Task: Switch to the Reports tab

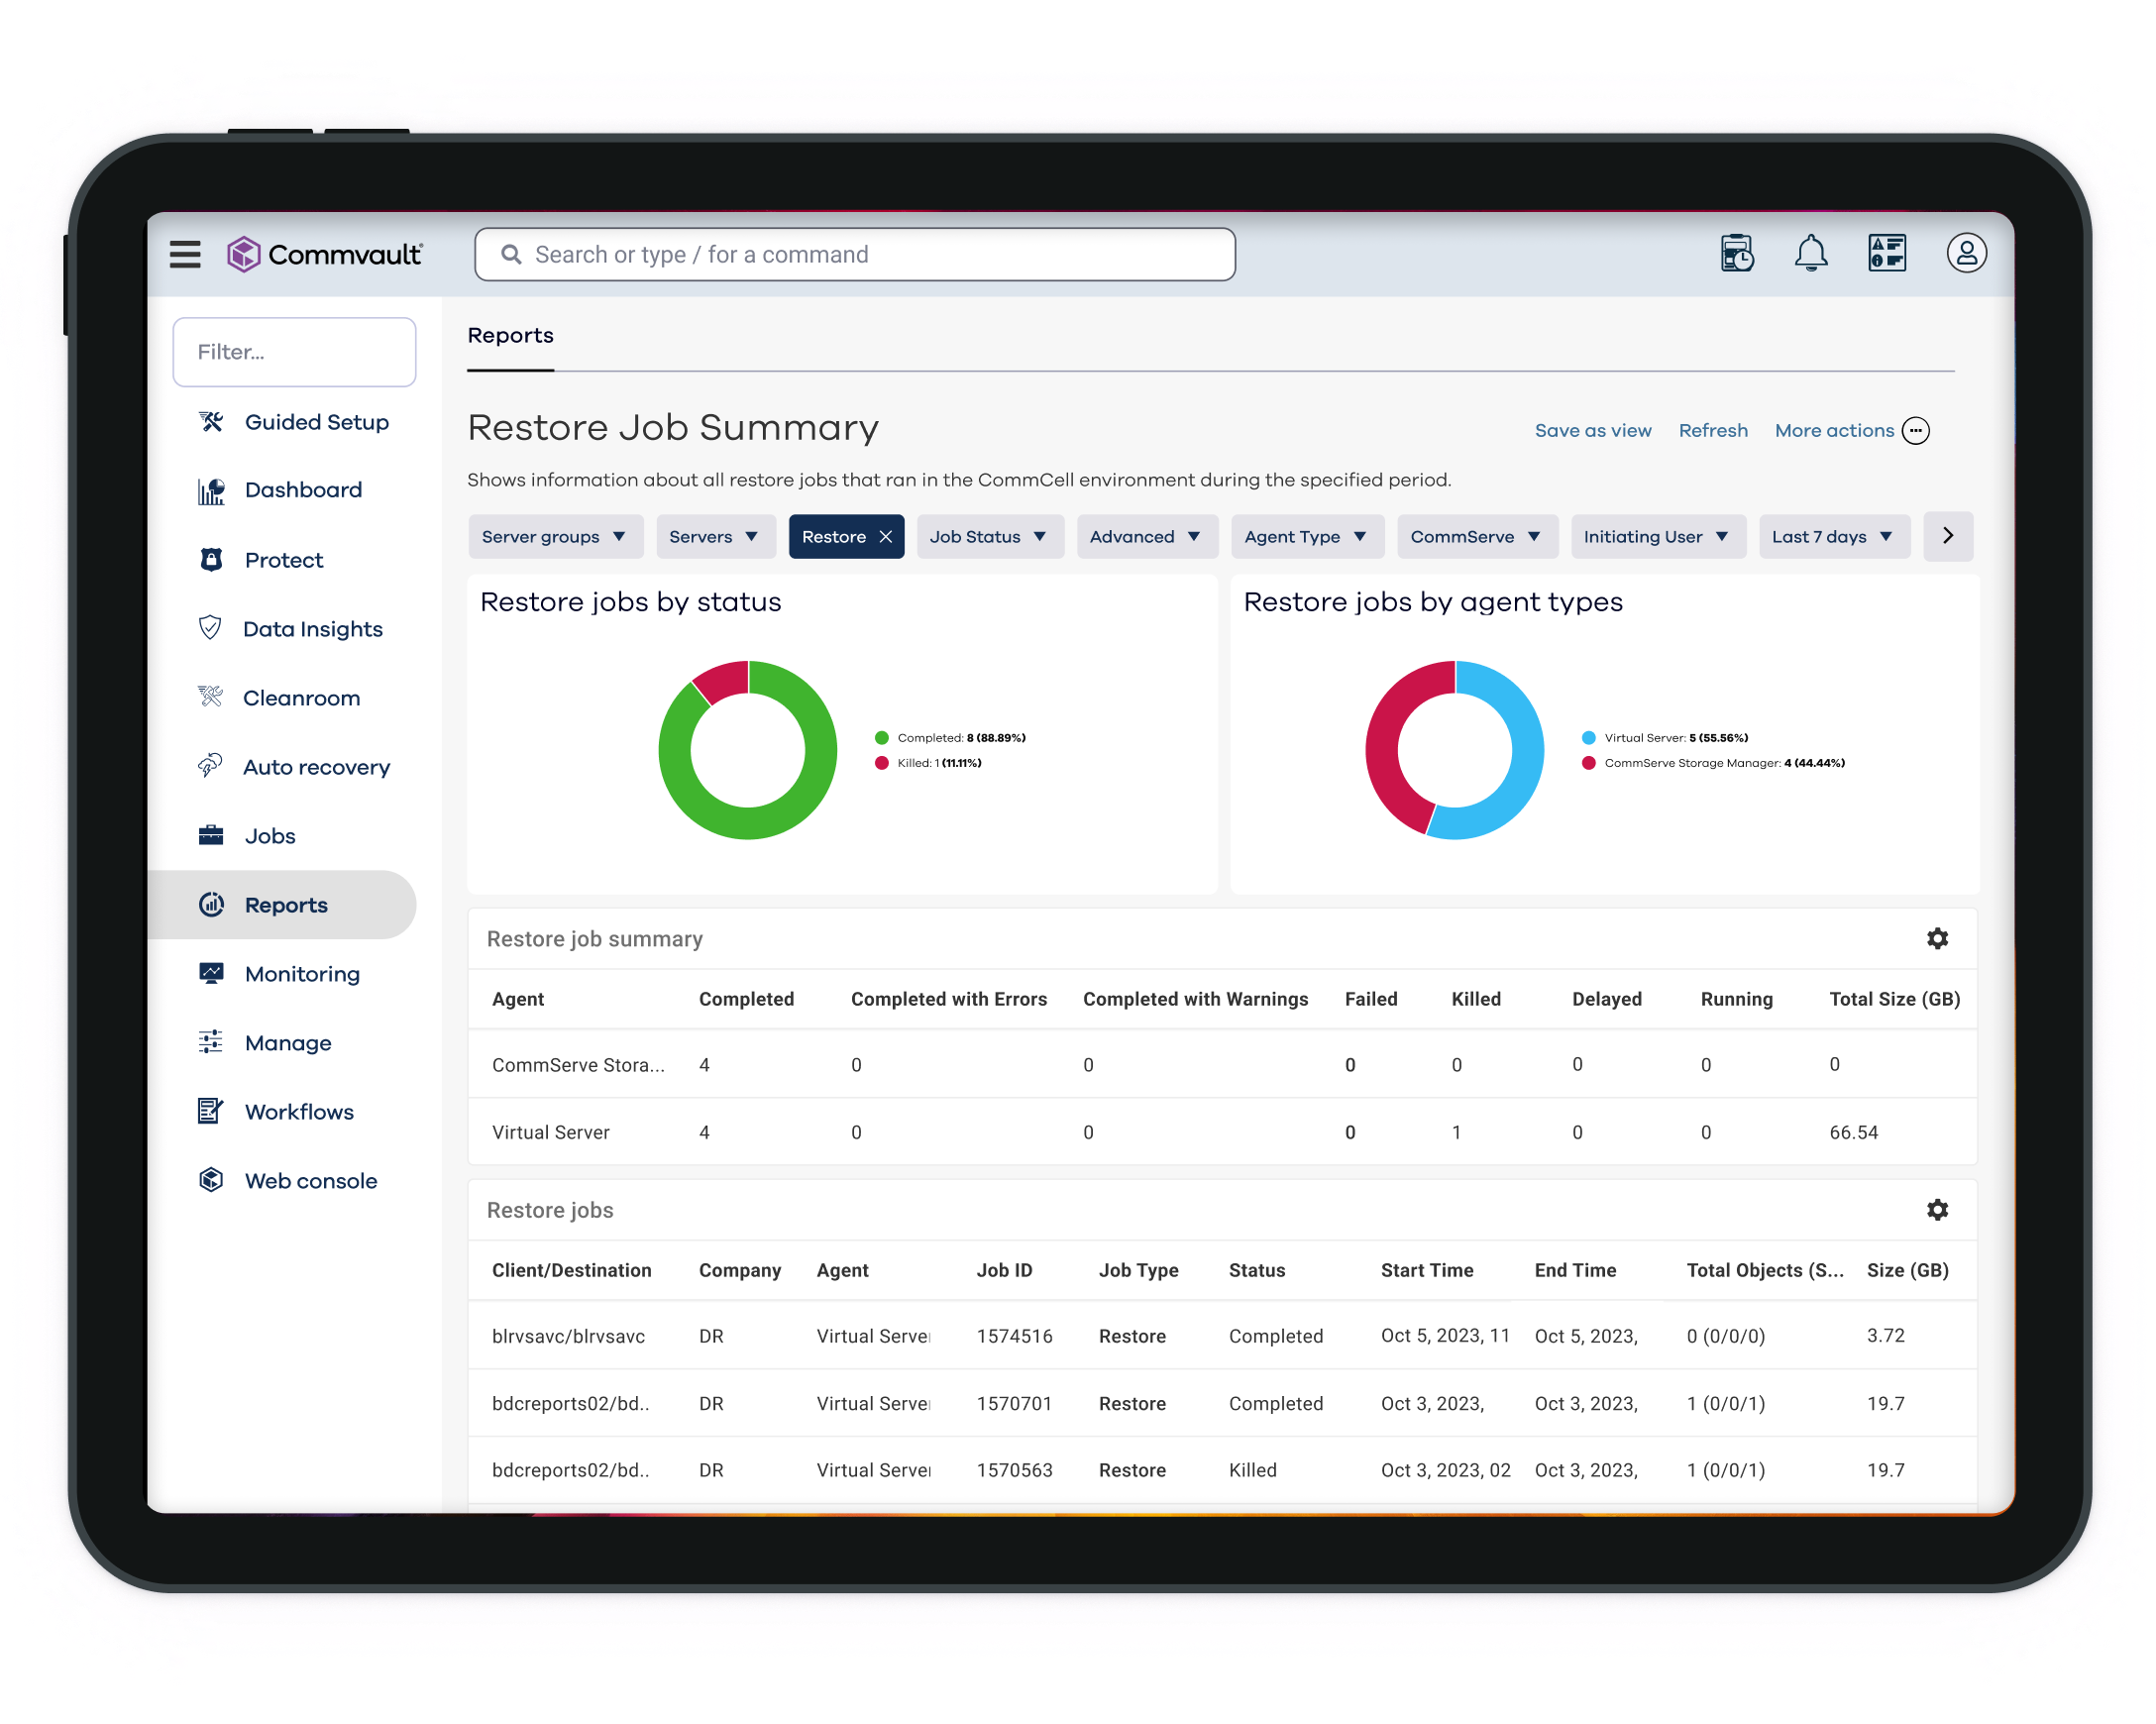Action: tap(510, 336)
